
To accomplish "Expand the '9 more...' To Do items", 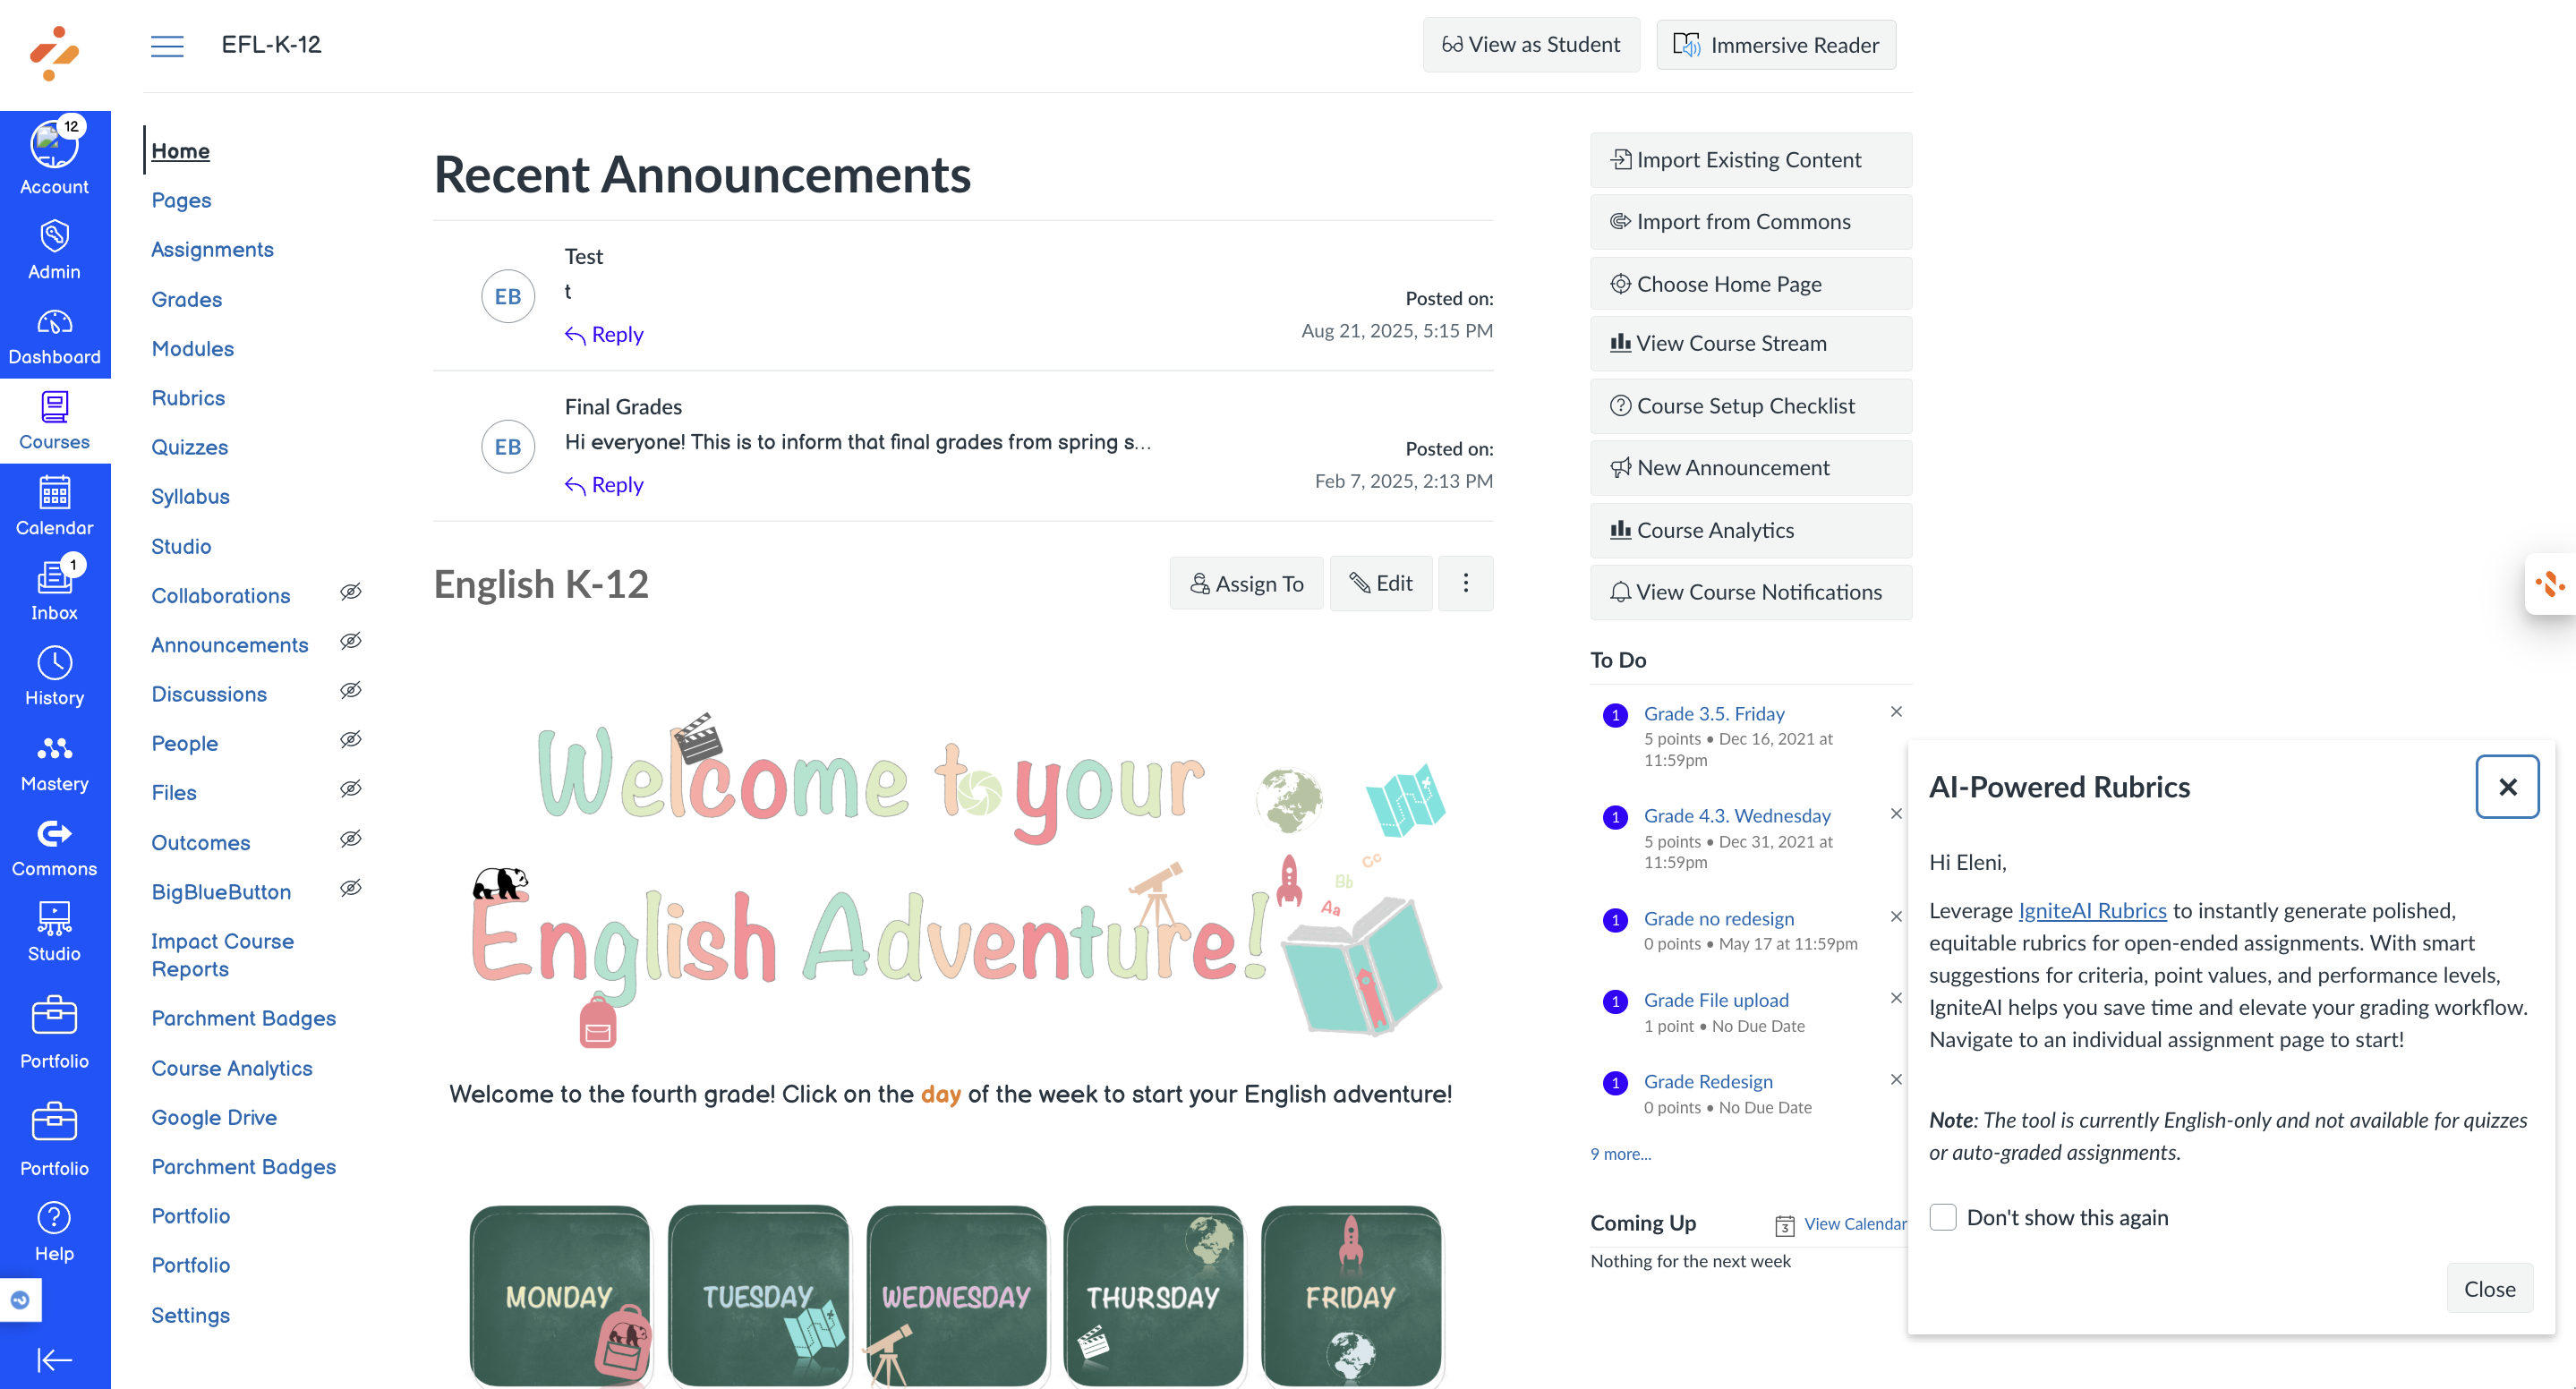I will (x=1620, y=1154).
